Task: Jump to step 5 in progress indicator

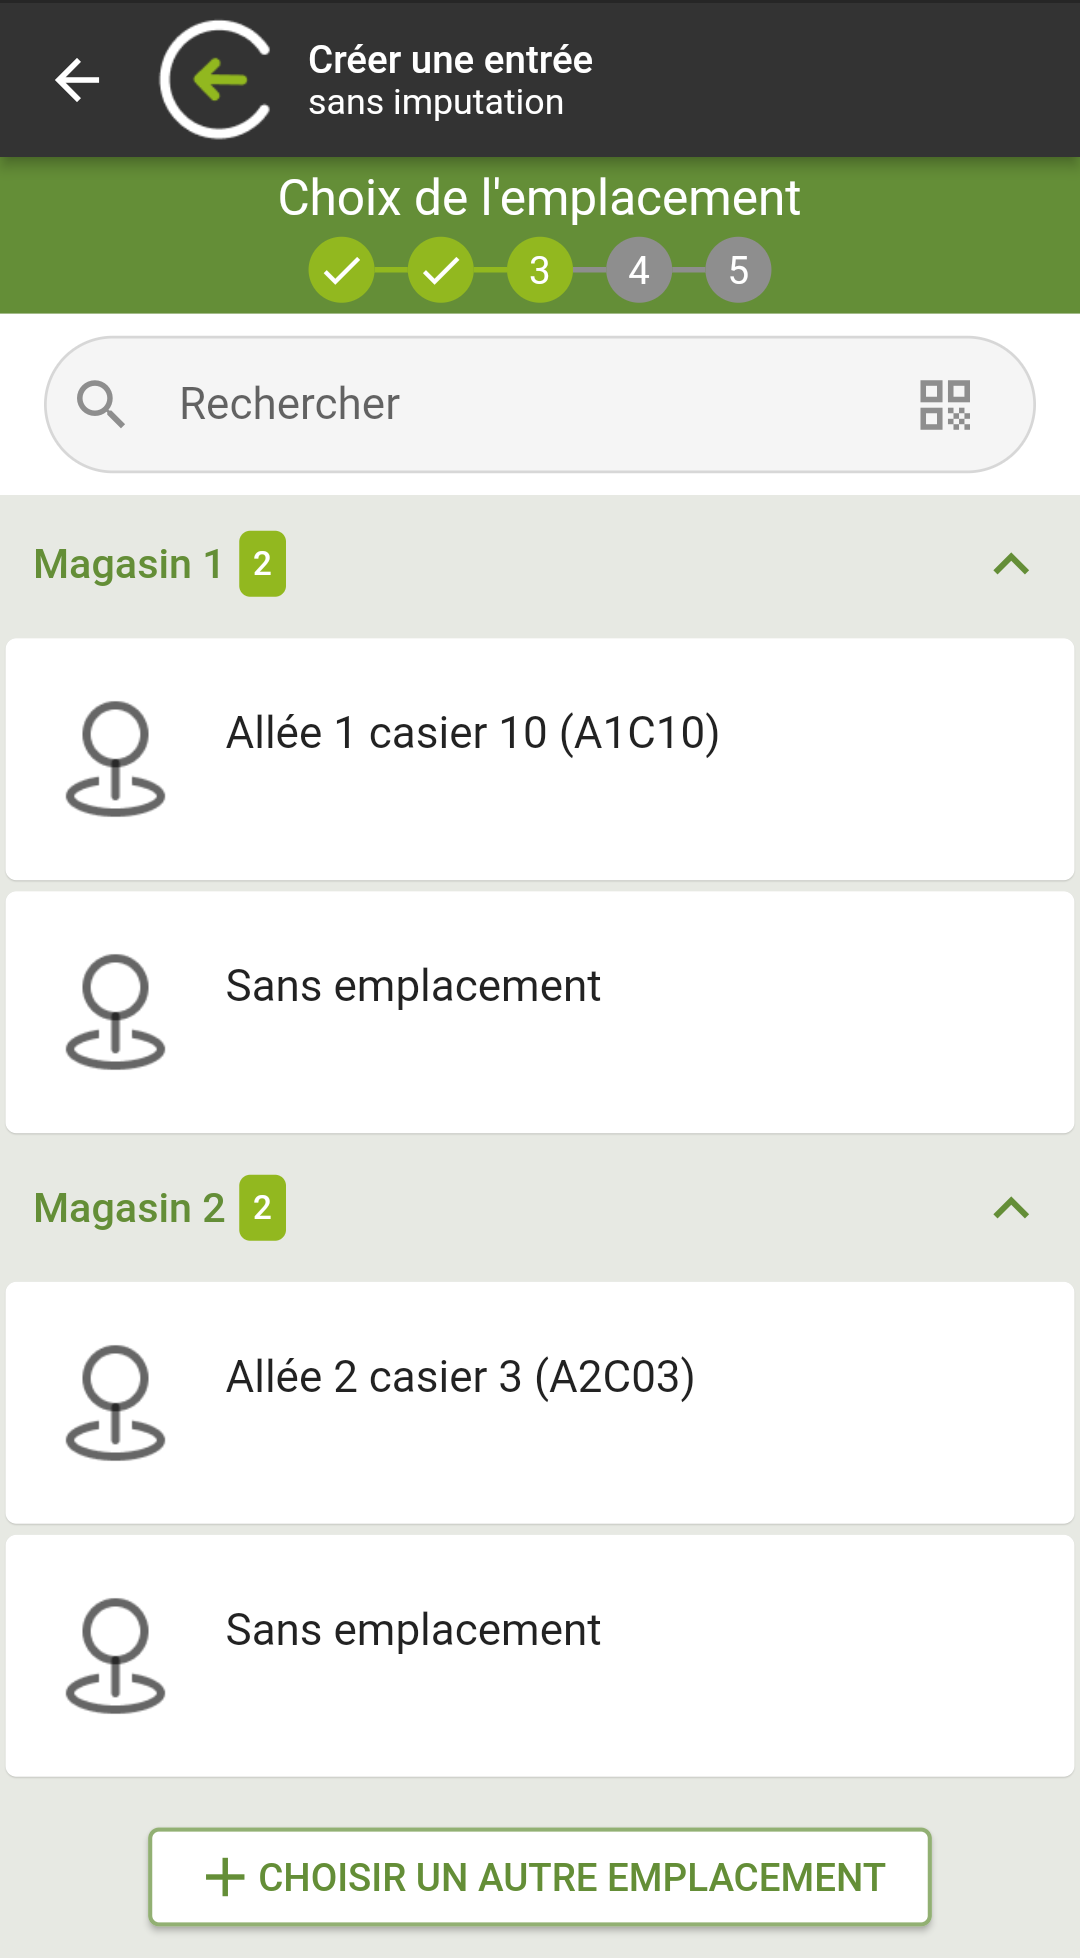Action: click(x=738, y=270)
